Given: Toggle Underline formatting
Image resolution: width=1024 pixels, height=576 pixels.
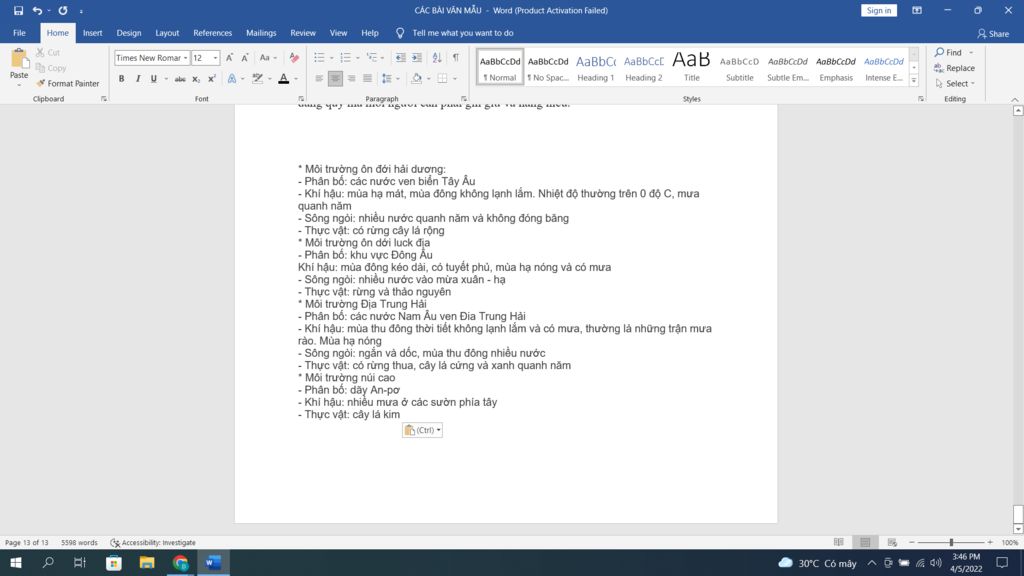Looking at the screenshot, I should 153,79.
